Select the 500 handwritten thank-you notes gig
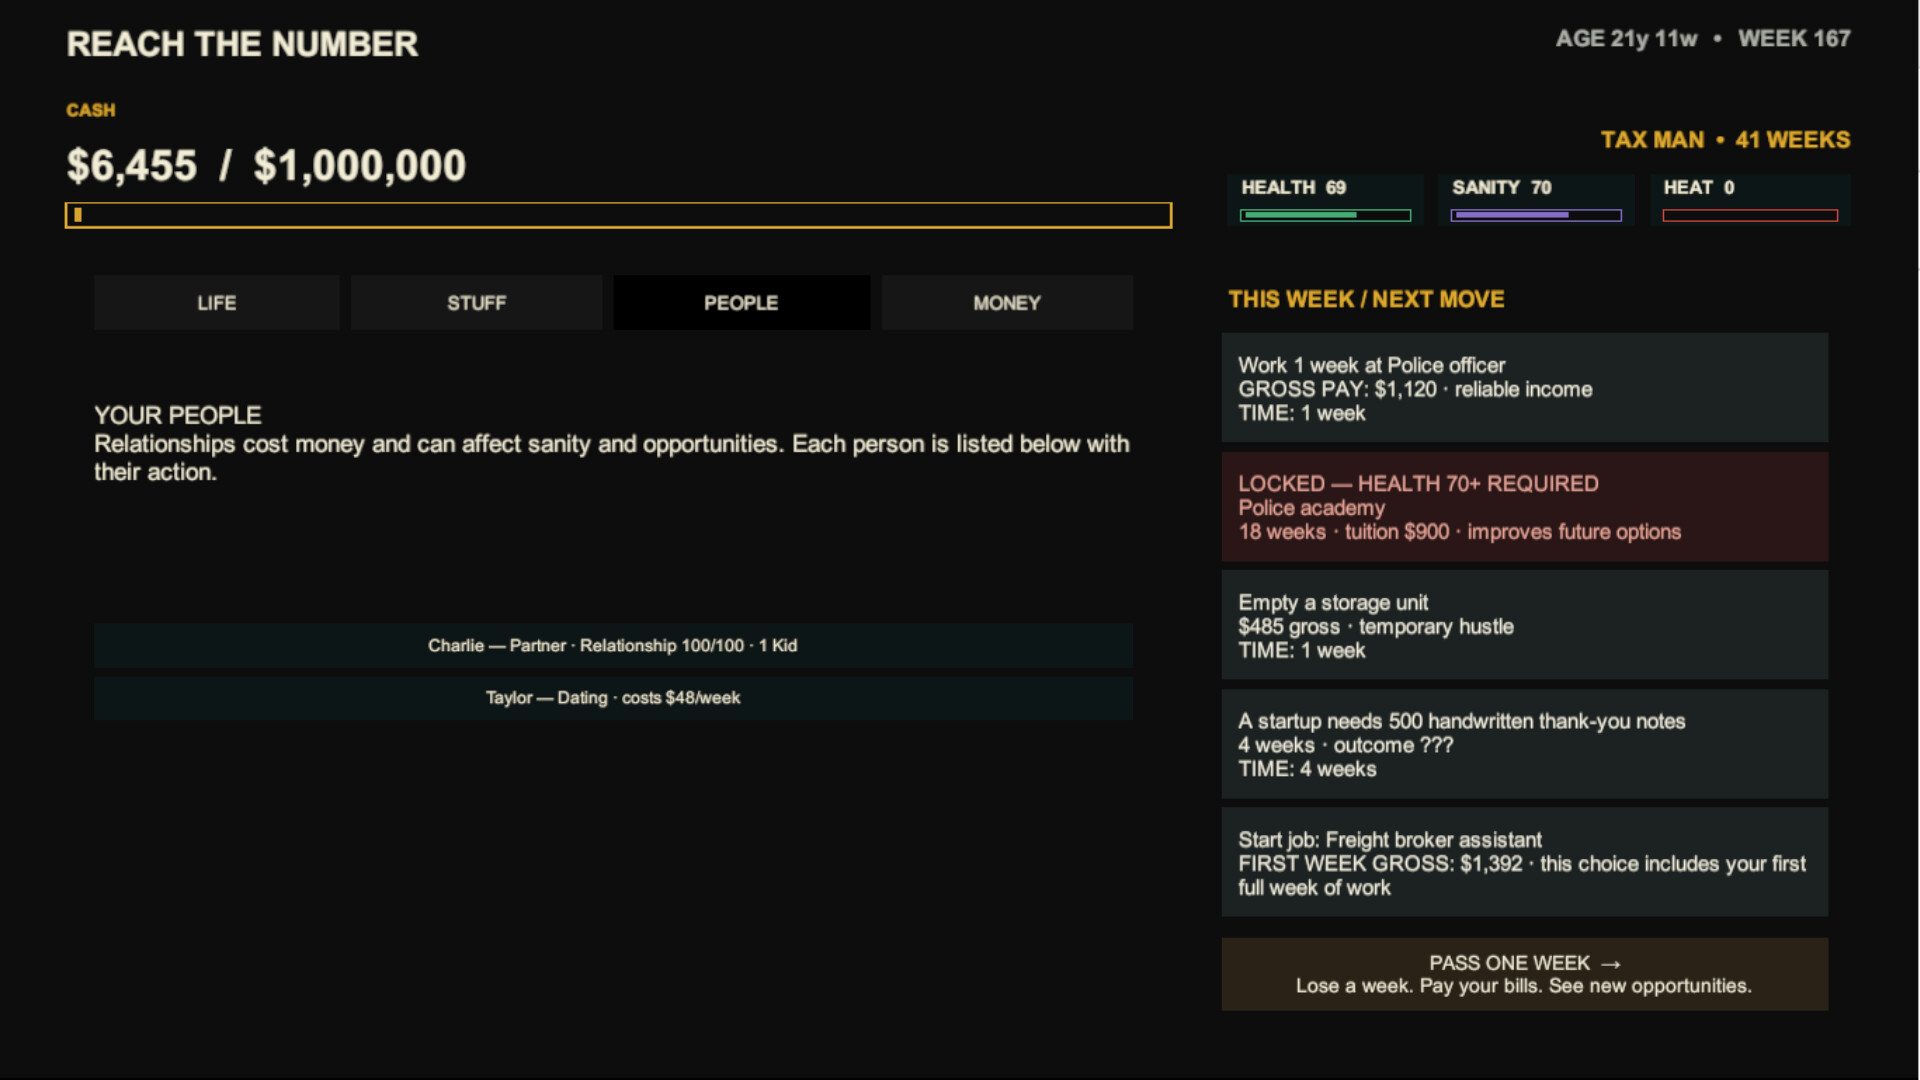1920x1080 pixels. (1524, 744)
